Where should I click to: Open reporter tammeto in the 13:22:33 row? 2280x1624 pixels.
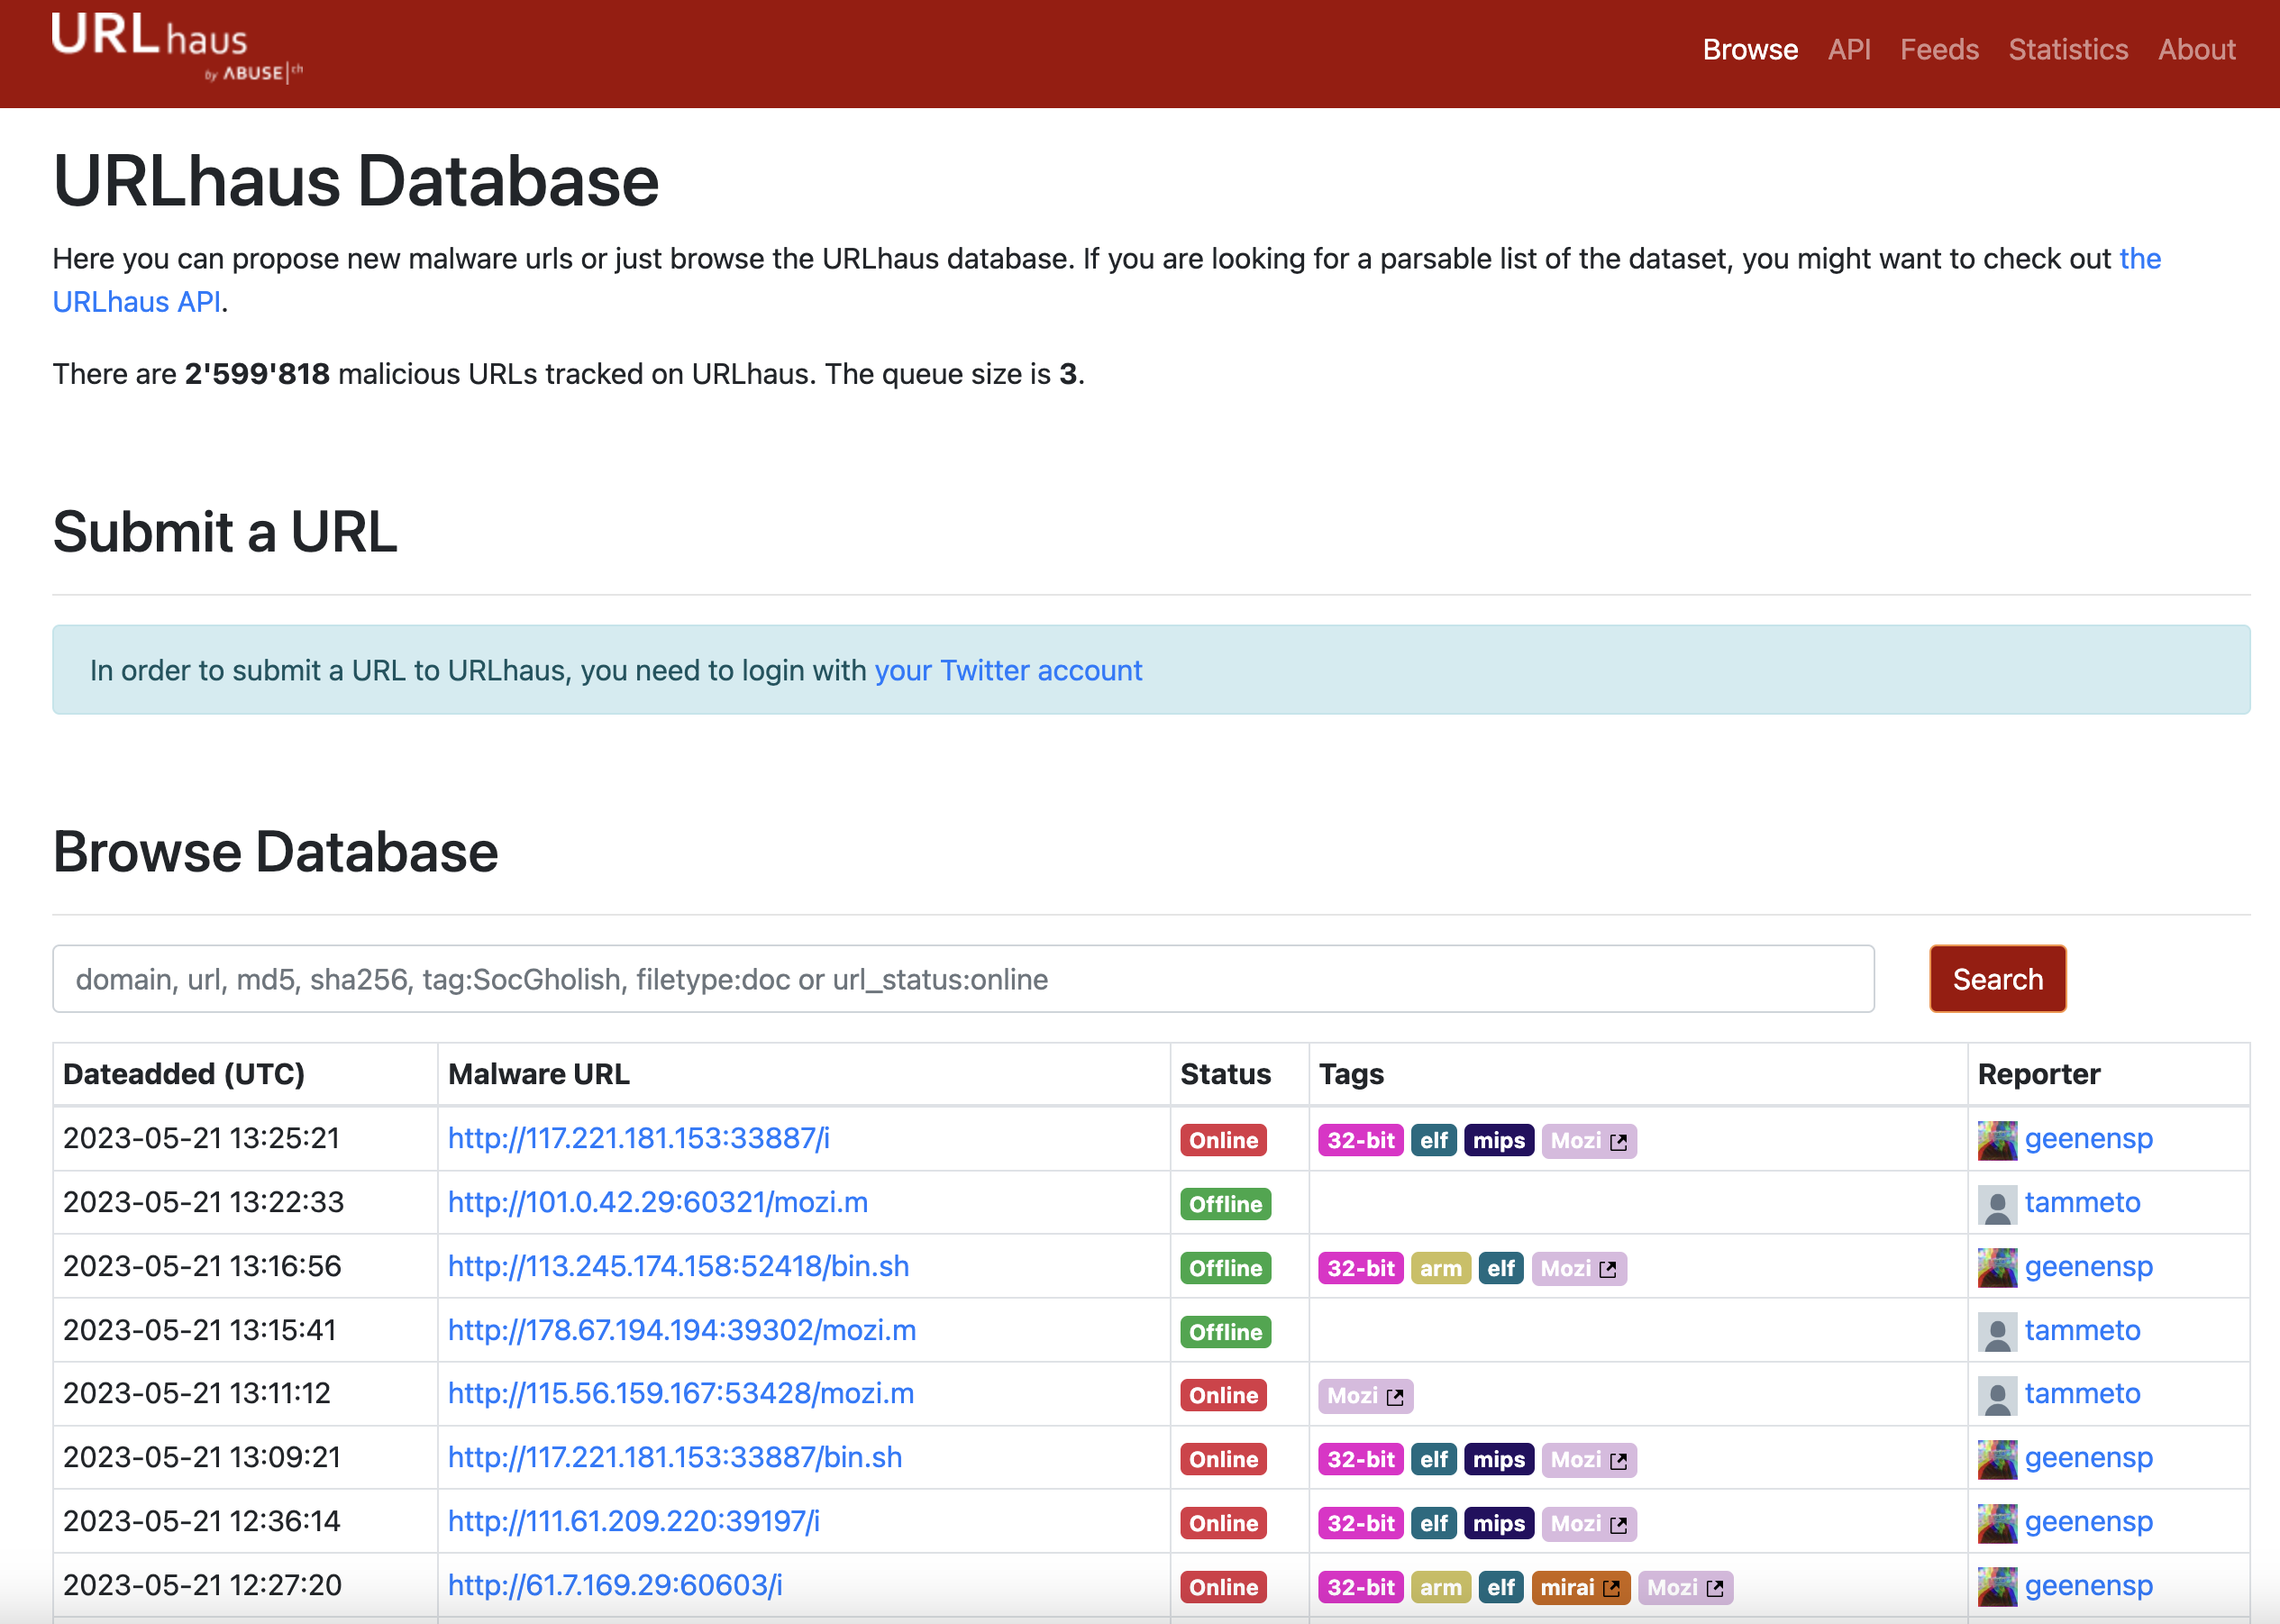pos(2083,1202)
